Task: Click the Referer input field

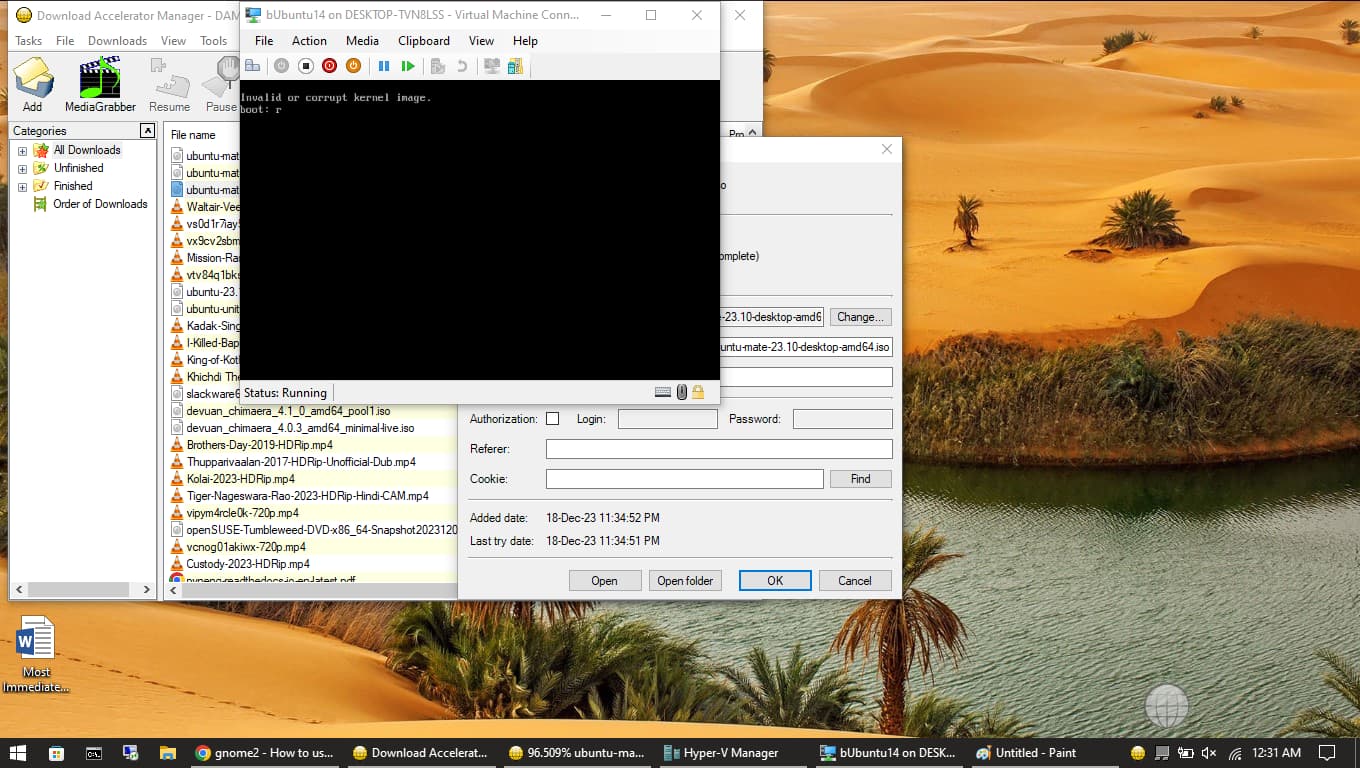Action: coord(718,449)
